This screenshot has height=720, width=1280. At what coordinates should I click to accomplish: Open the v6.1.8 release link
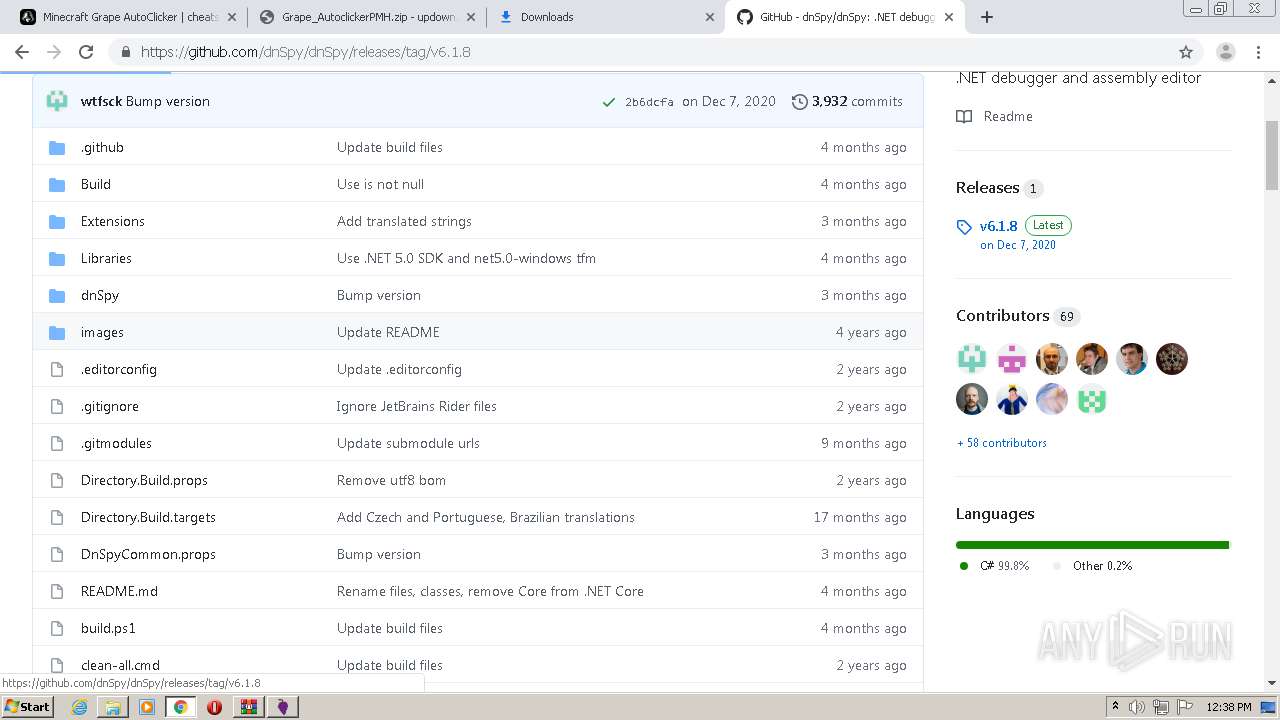click(x=998, y=226)
